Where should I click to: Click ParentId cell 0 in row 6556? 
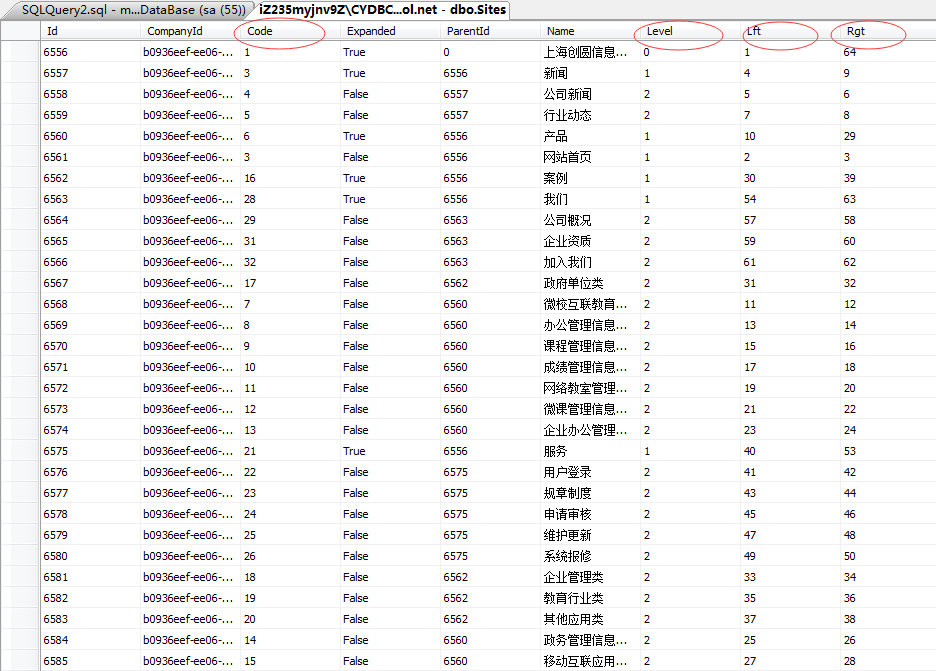(490, 52)
